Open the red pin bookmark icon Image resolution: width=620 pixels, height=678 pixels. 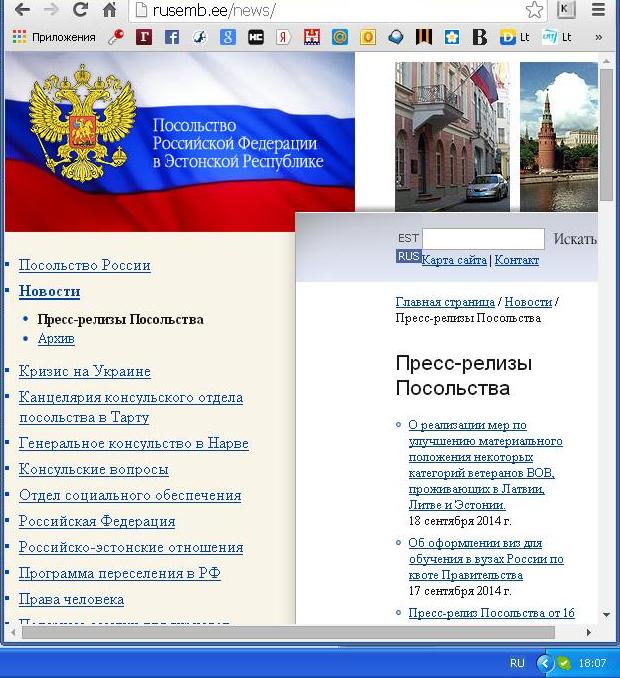coord(116,37)
